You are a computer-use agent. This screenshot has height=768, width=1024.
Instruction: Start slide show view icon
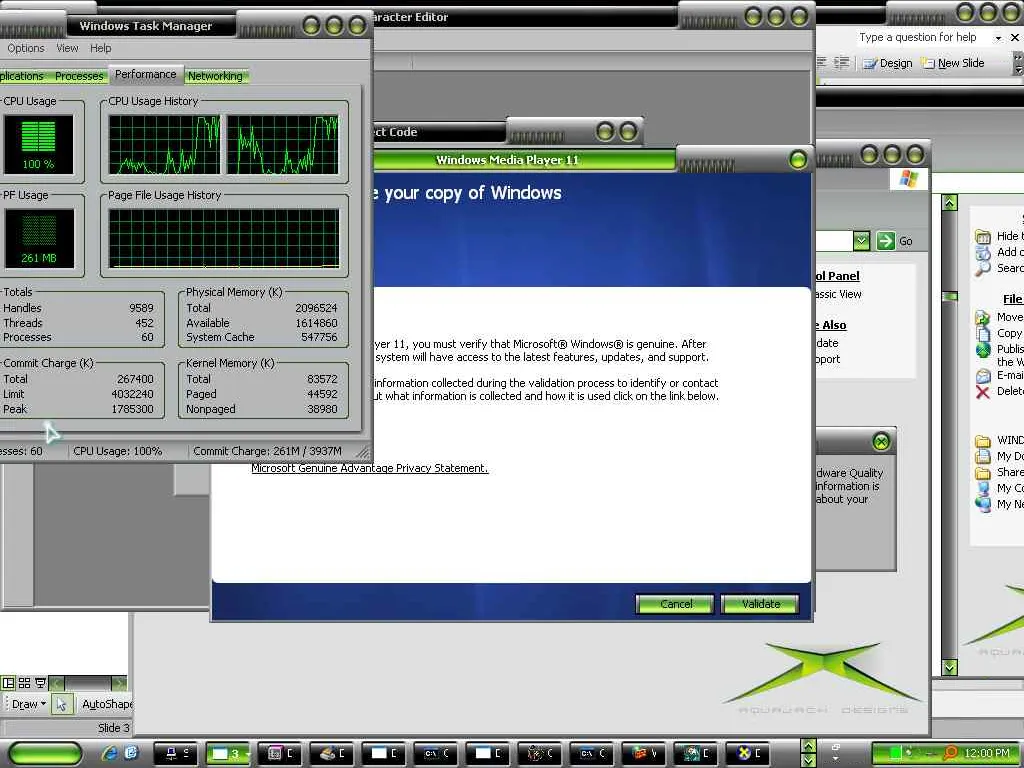[40, 683]
